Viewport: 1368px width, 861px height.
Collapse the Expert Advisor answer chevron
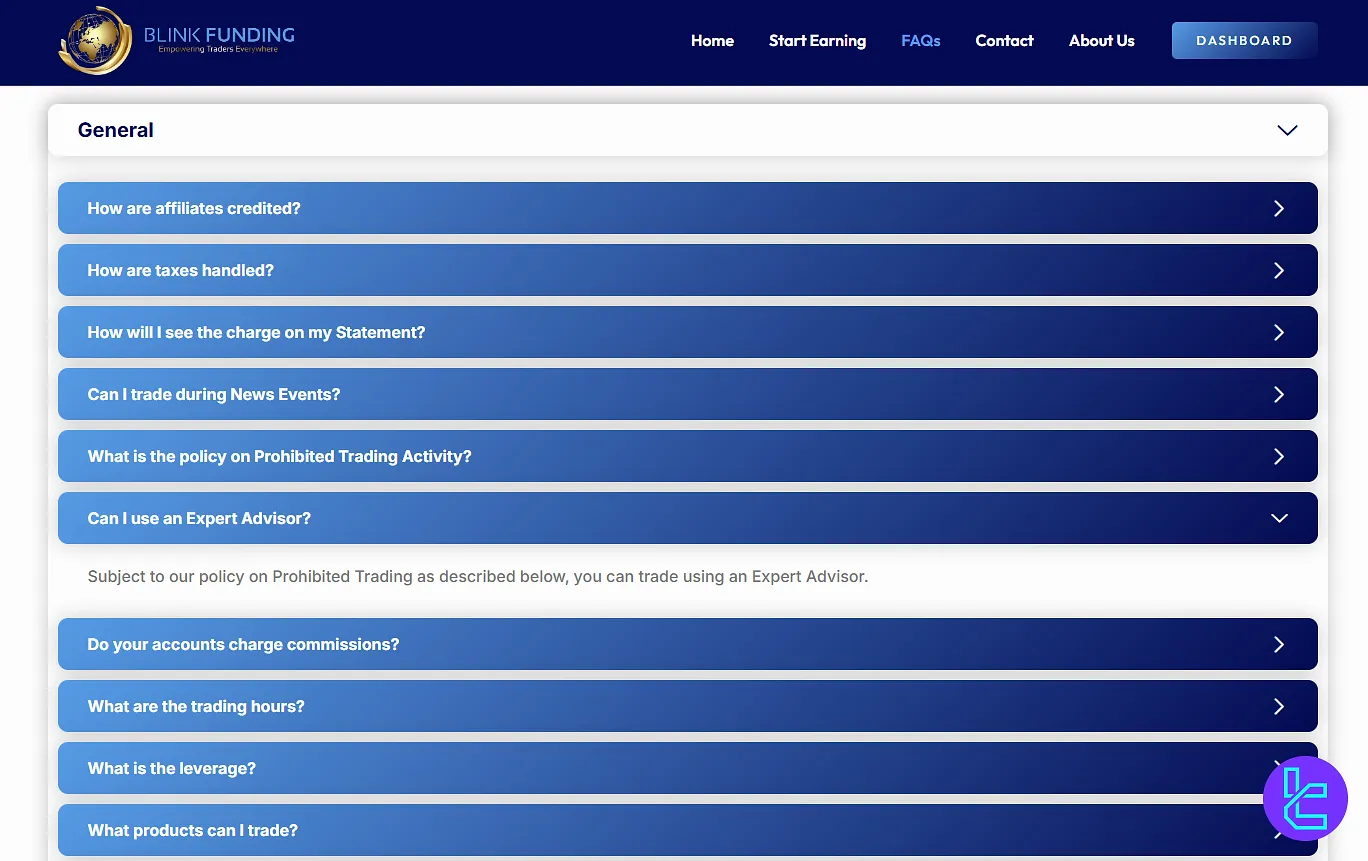click(x=1278, y=518)
